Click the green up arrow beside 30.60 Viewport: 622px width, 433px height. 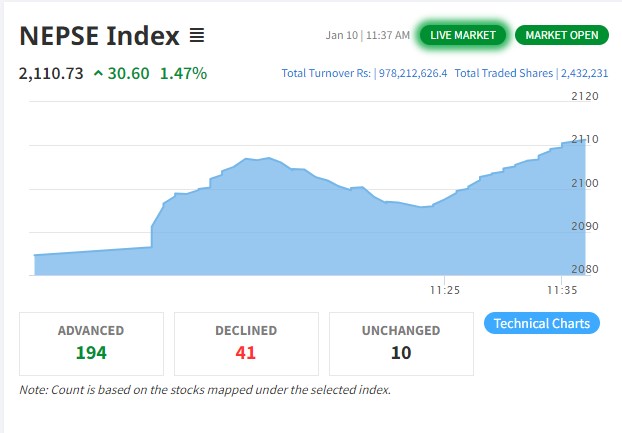coord(98,73)
